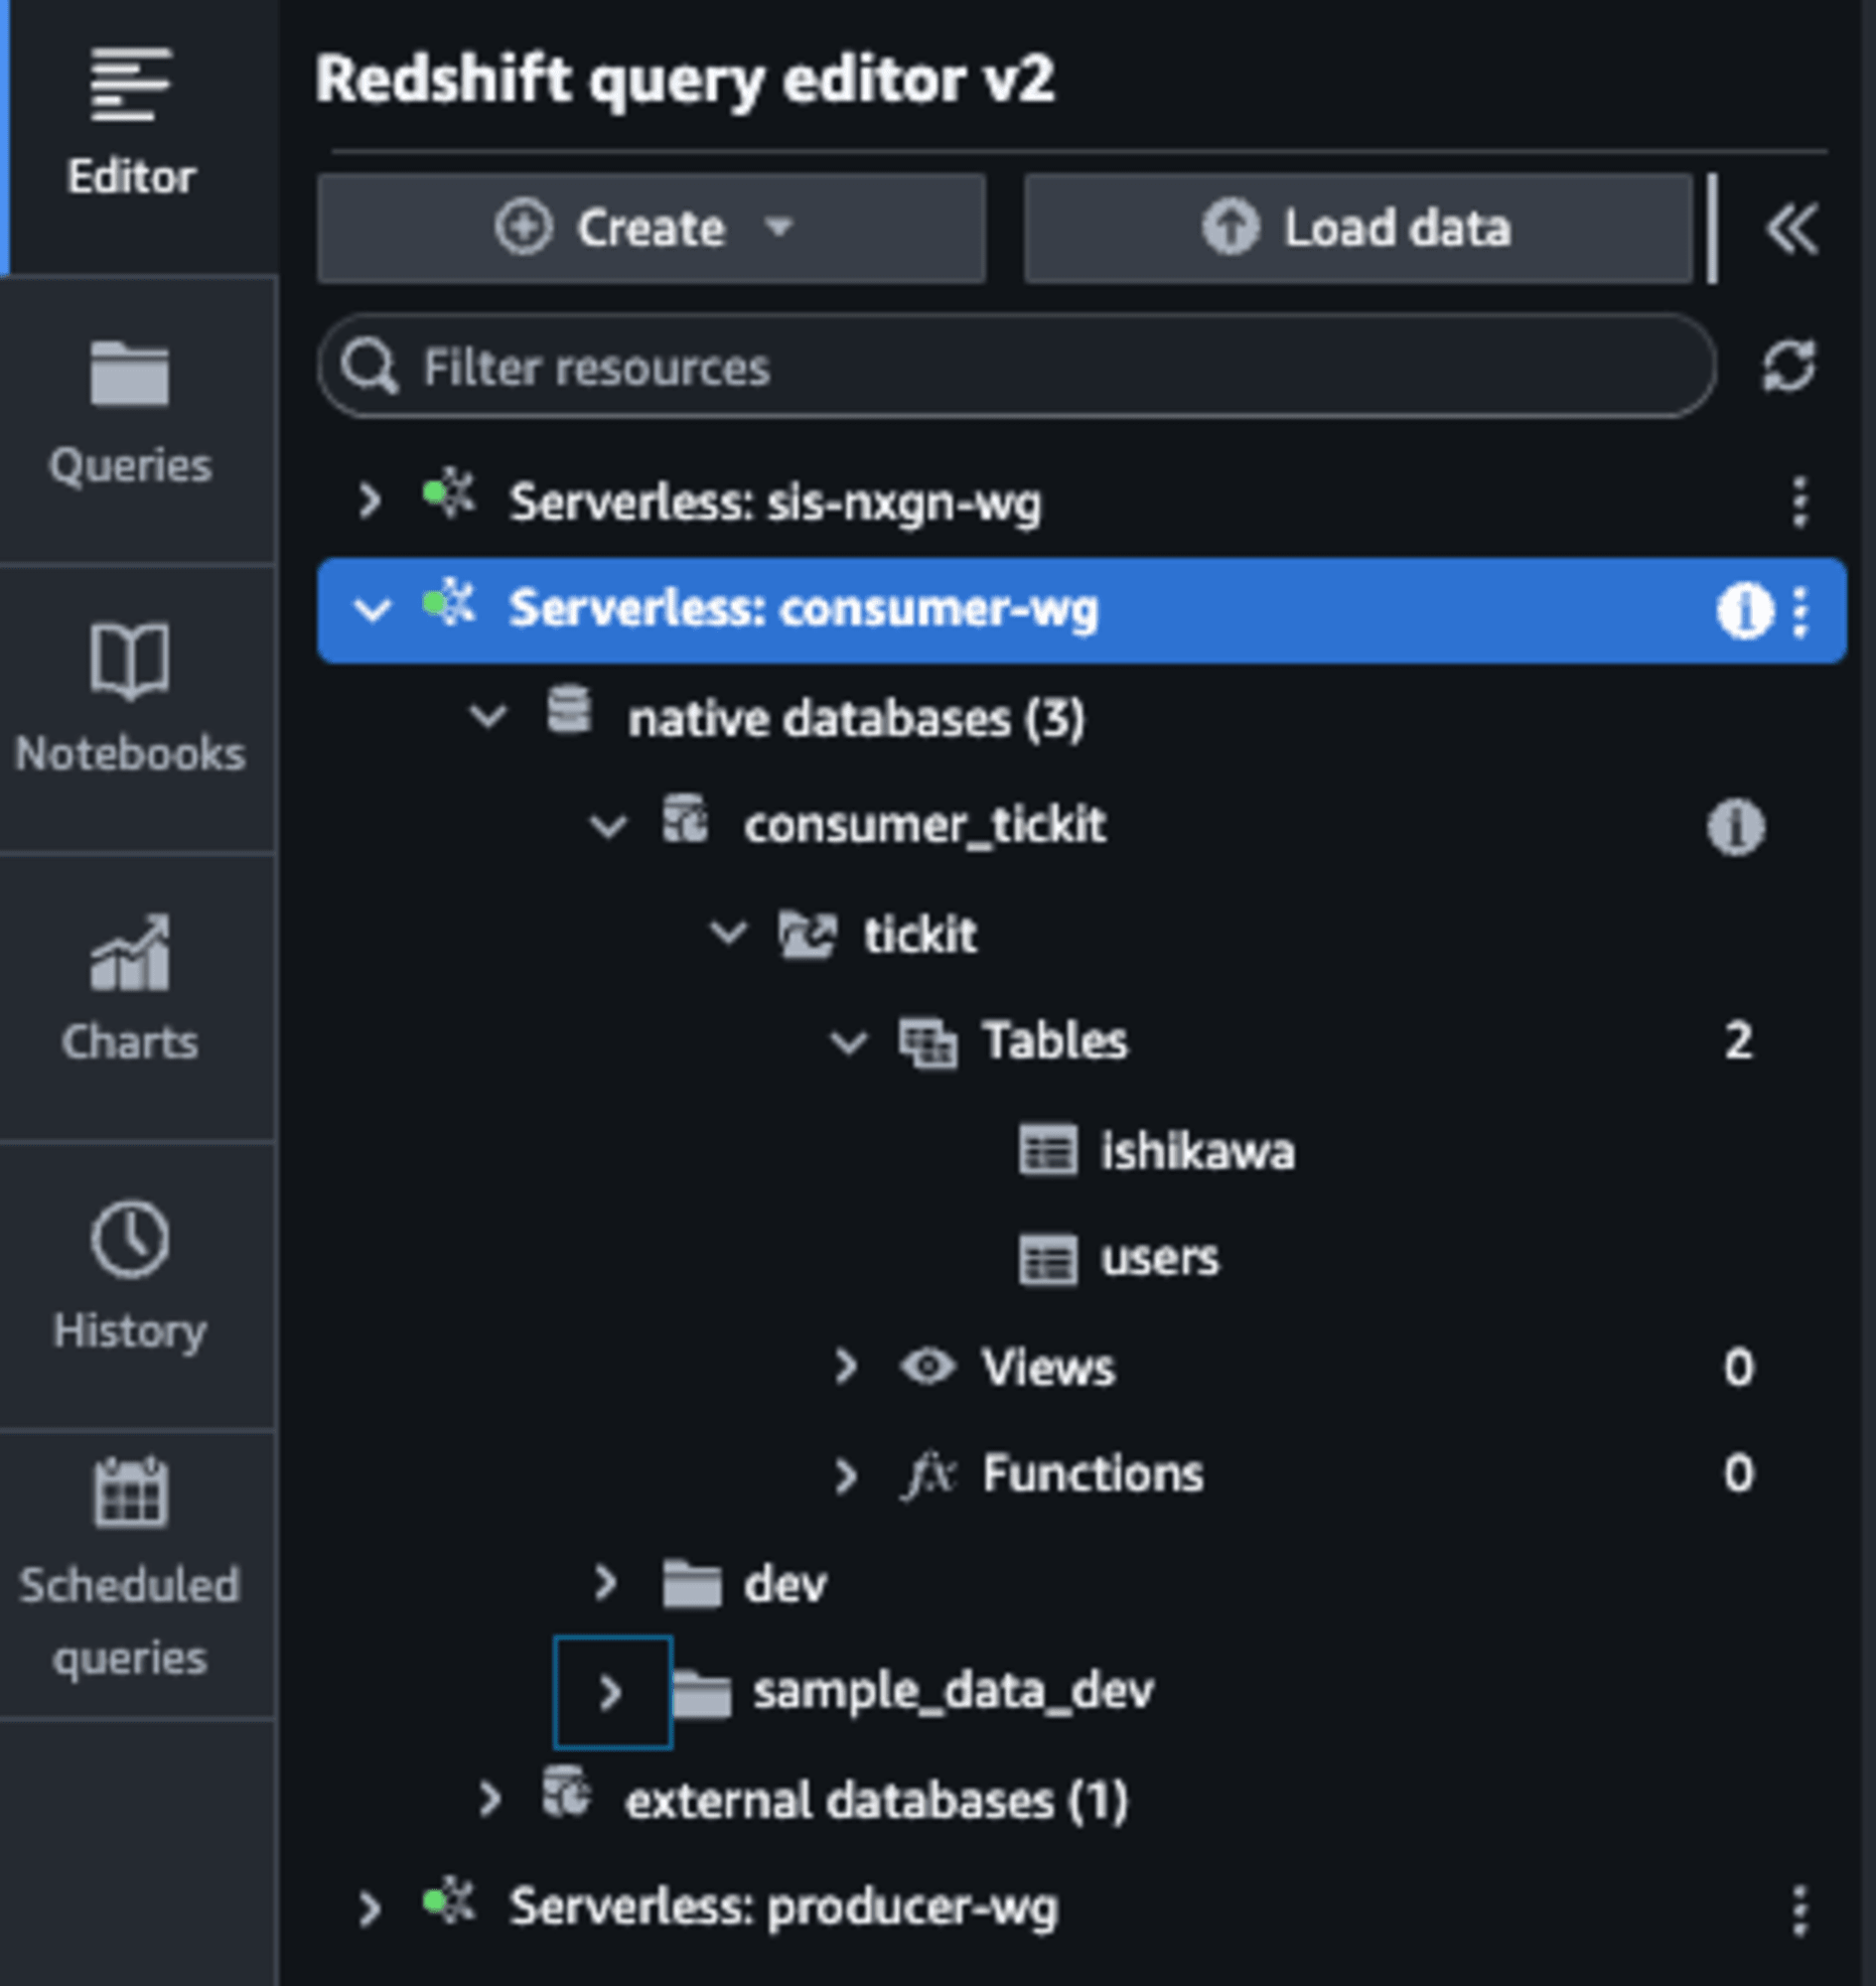Refresh the resource tree
This screenshot has width=1876, height=1986.
tap(1788, 366)
